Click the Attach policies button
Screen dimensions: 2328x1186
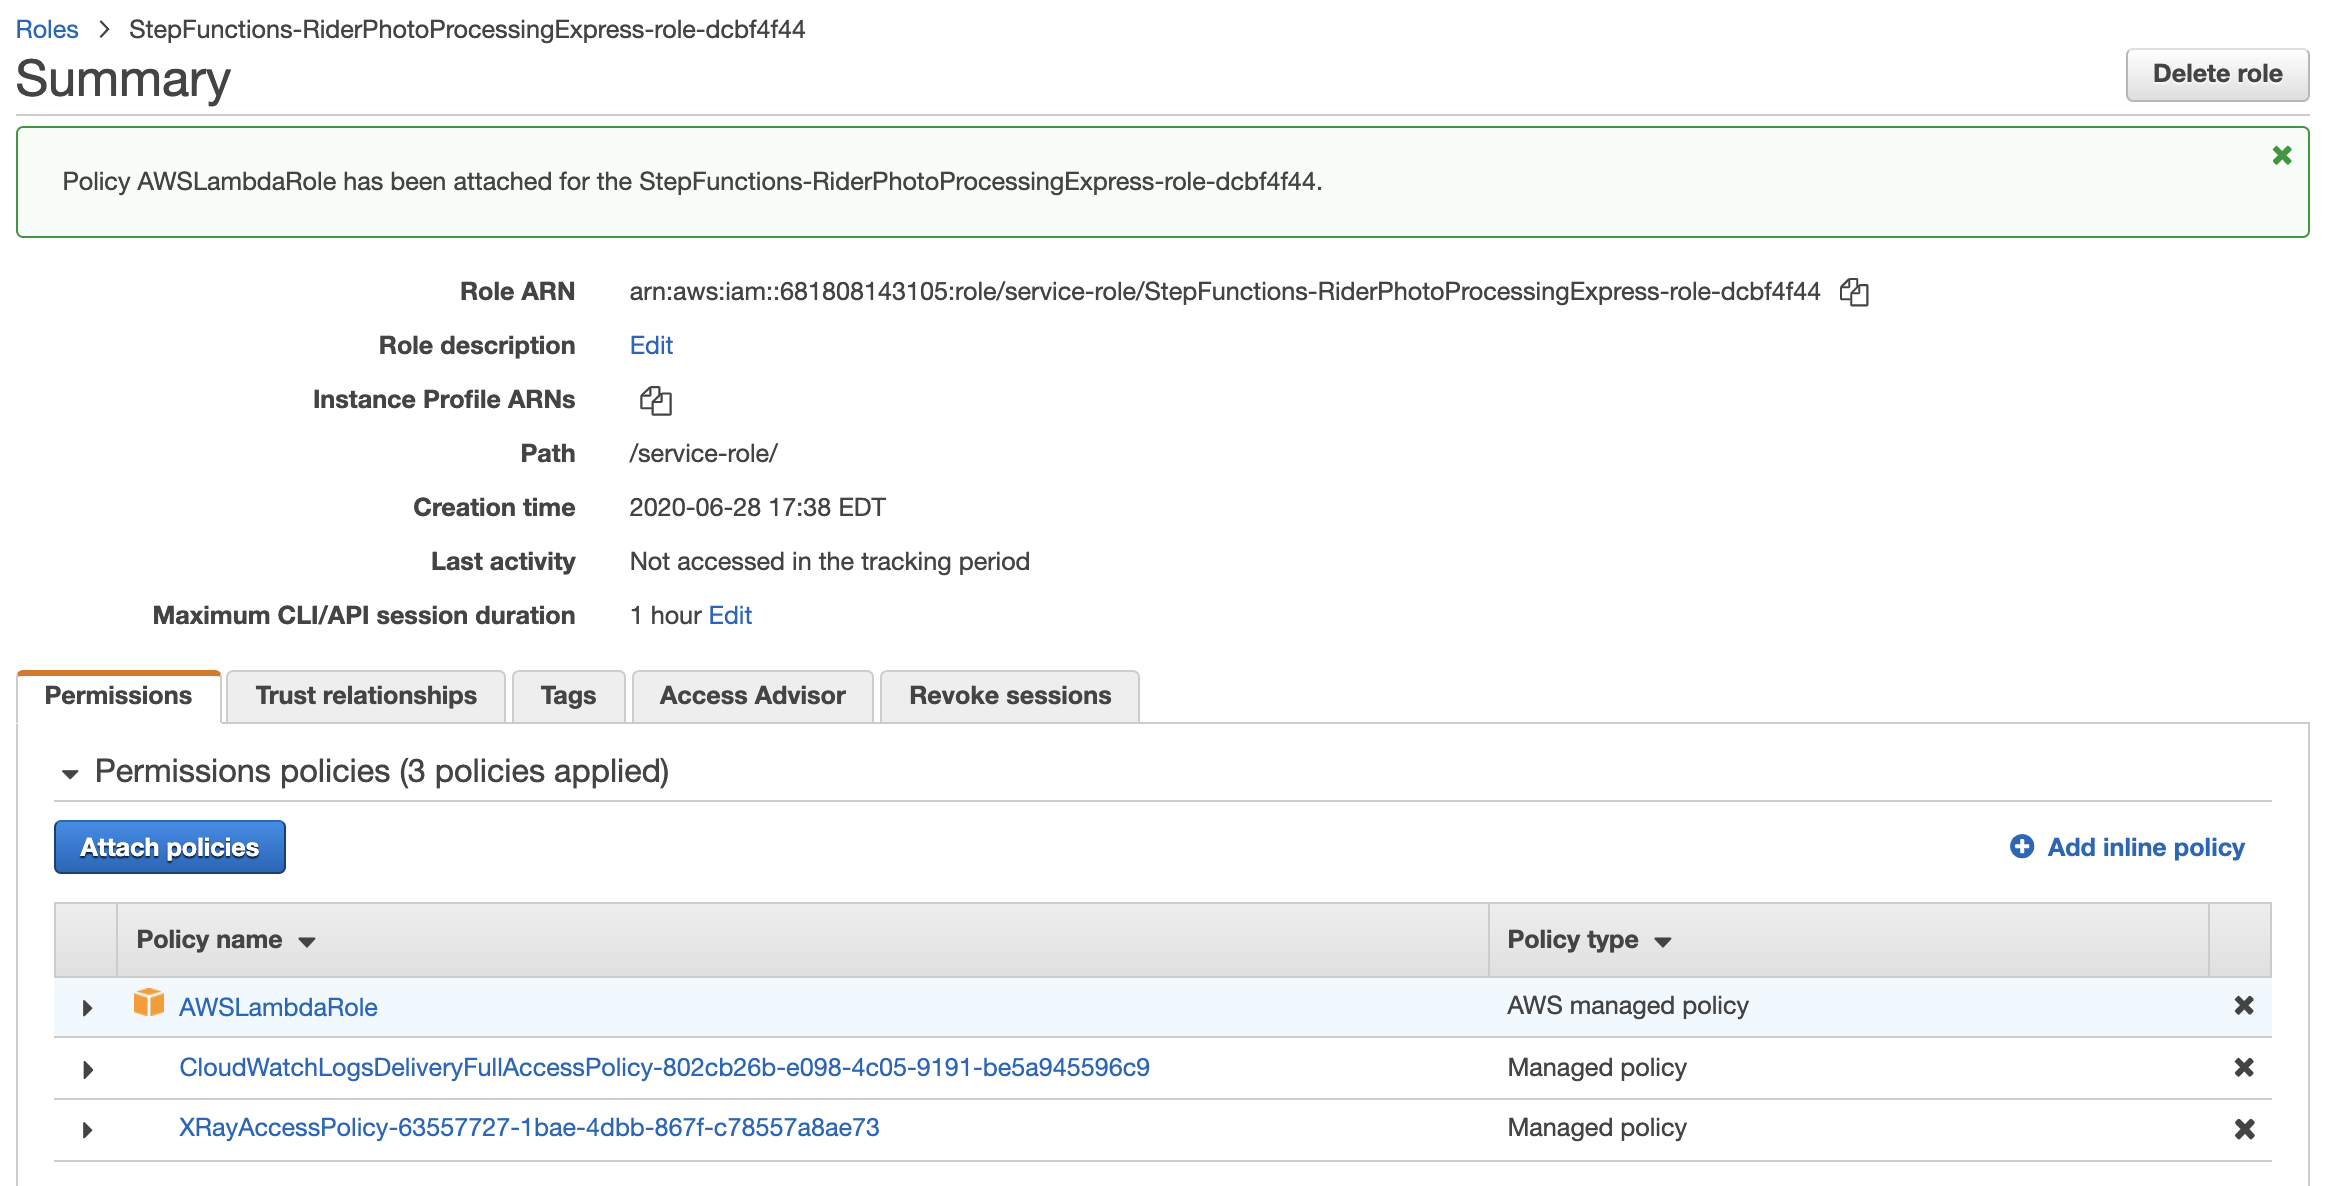[x=170, y=847]
